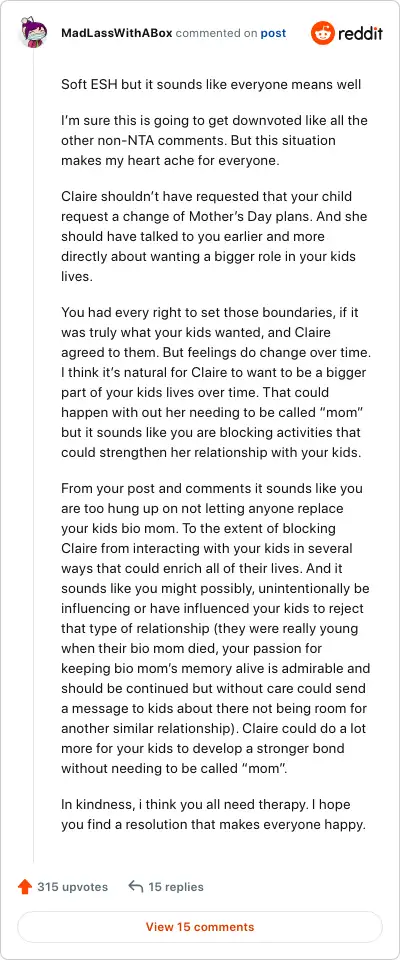Click the paragraph starting "You had every right"
Viewport: 400px width, 960px height.
[220, 382]
